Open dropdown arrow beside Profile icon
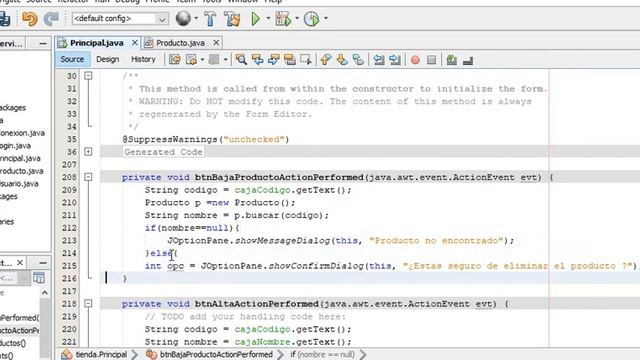640x360 pixels. pyautogui.click(x=325, y=18)
